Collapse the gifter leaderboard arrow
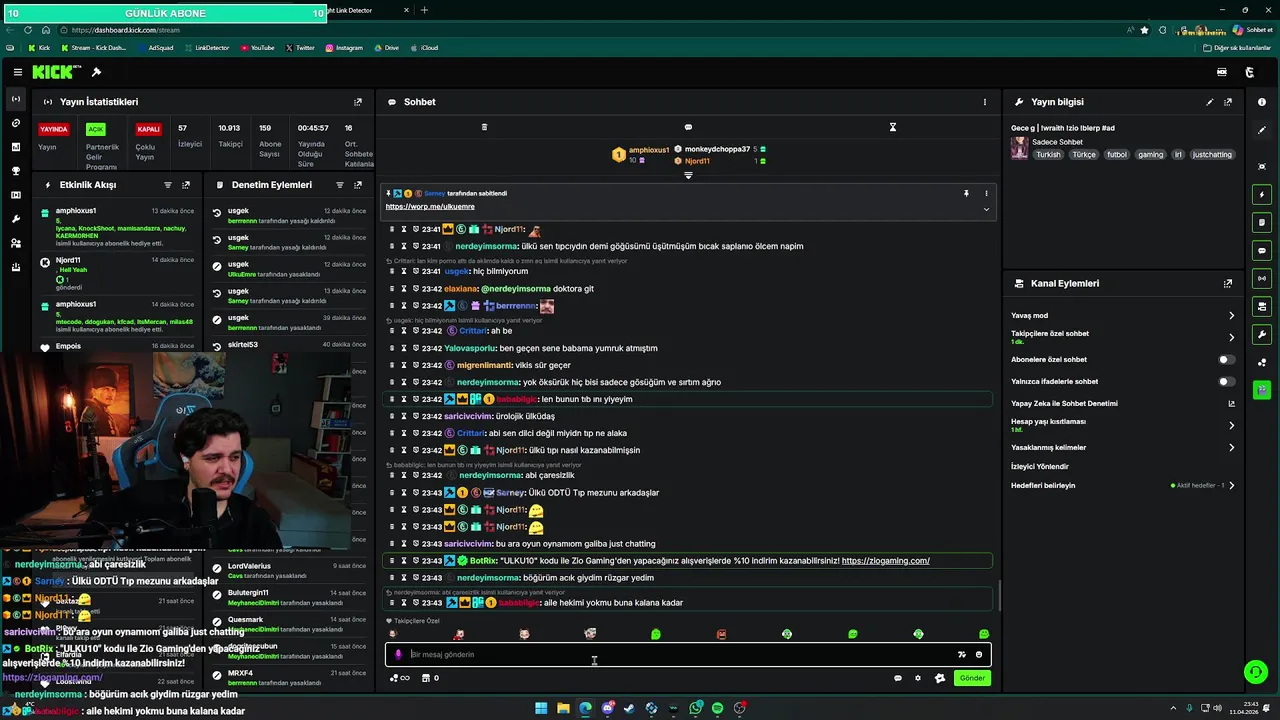The width and height of the screenshot is (1280, 720). point(688,176)
